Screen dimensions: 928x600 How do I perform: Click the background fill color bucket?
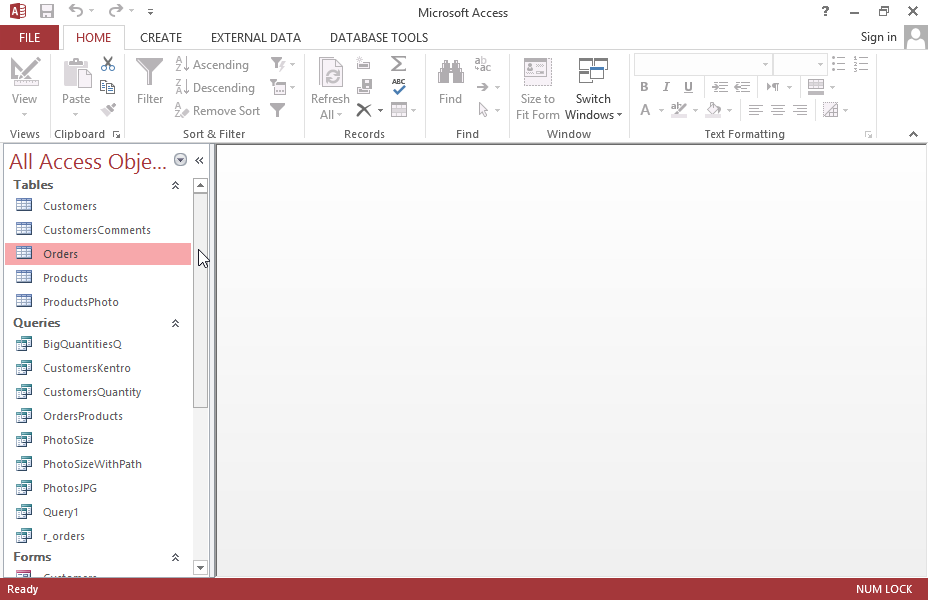click(714, 110)
